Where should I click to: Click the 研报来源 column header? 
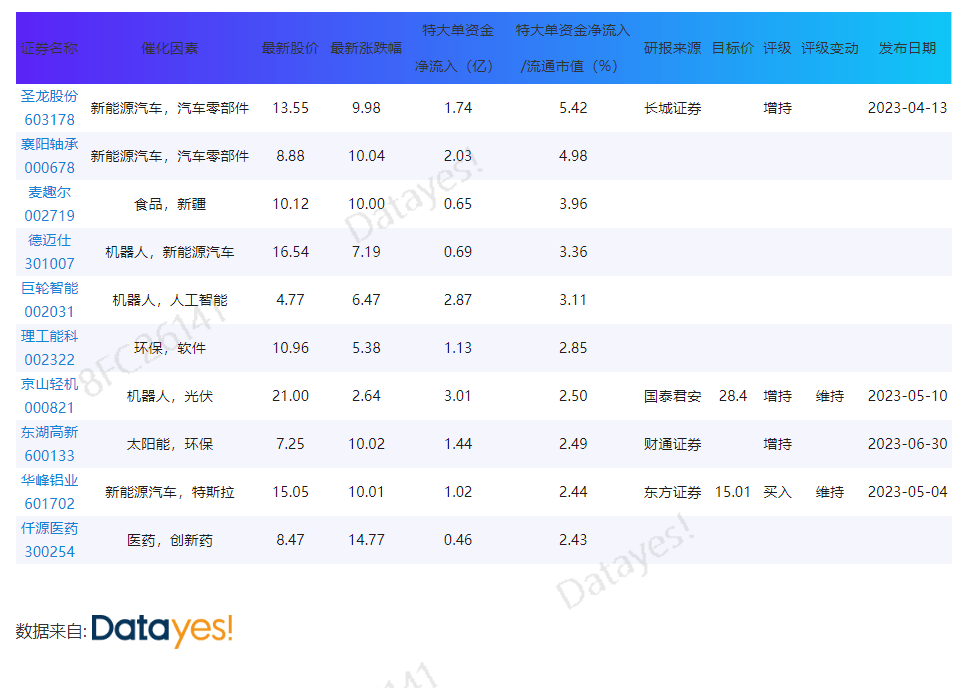click(x=672, y=48)
